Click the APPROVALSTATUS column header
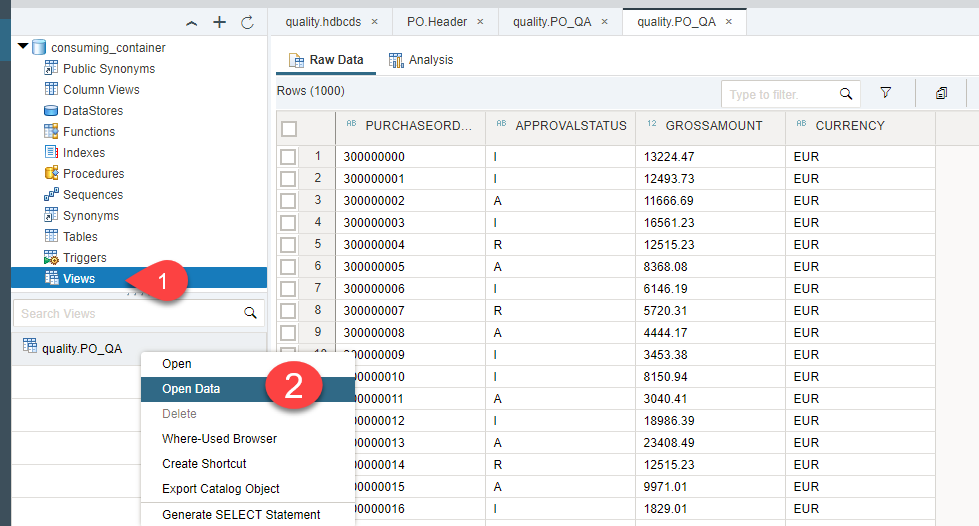 point(560,126)
